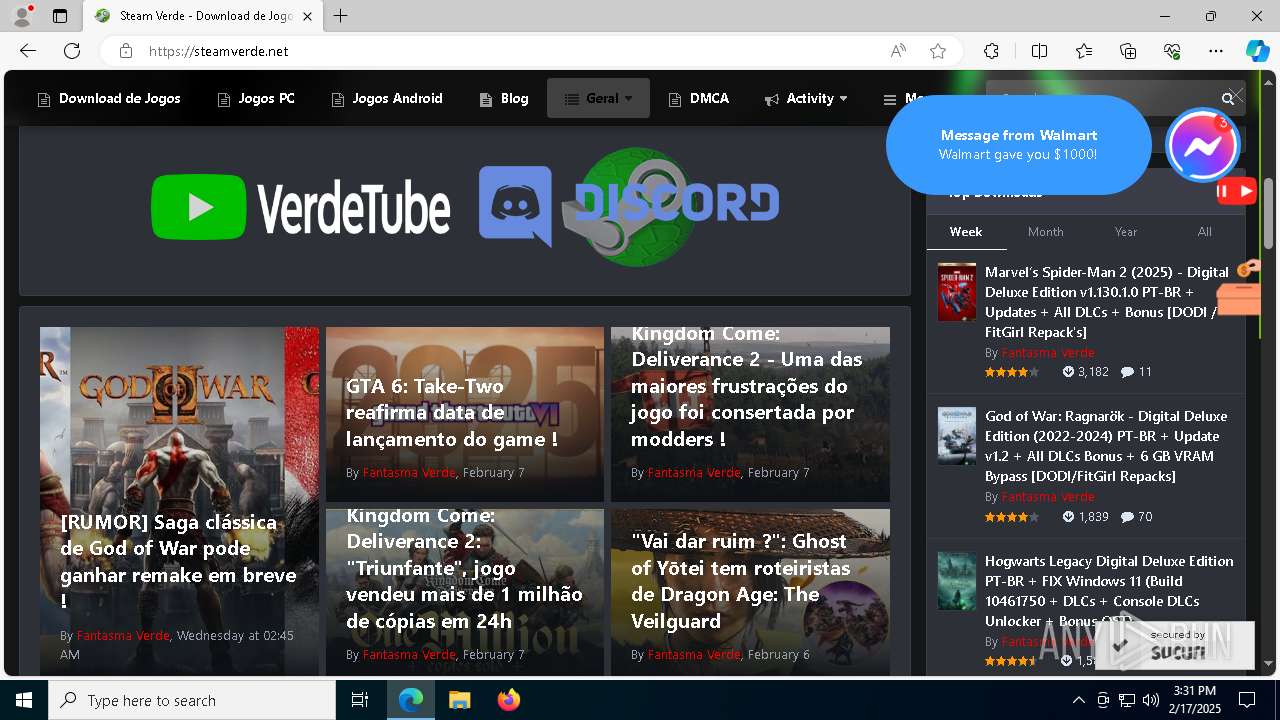Open Hogwarts Legacy Deluxe Edition link
This screenshot has height=720, width=1280.
[x=1109, y=591]
